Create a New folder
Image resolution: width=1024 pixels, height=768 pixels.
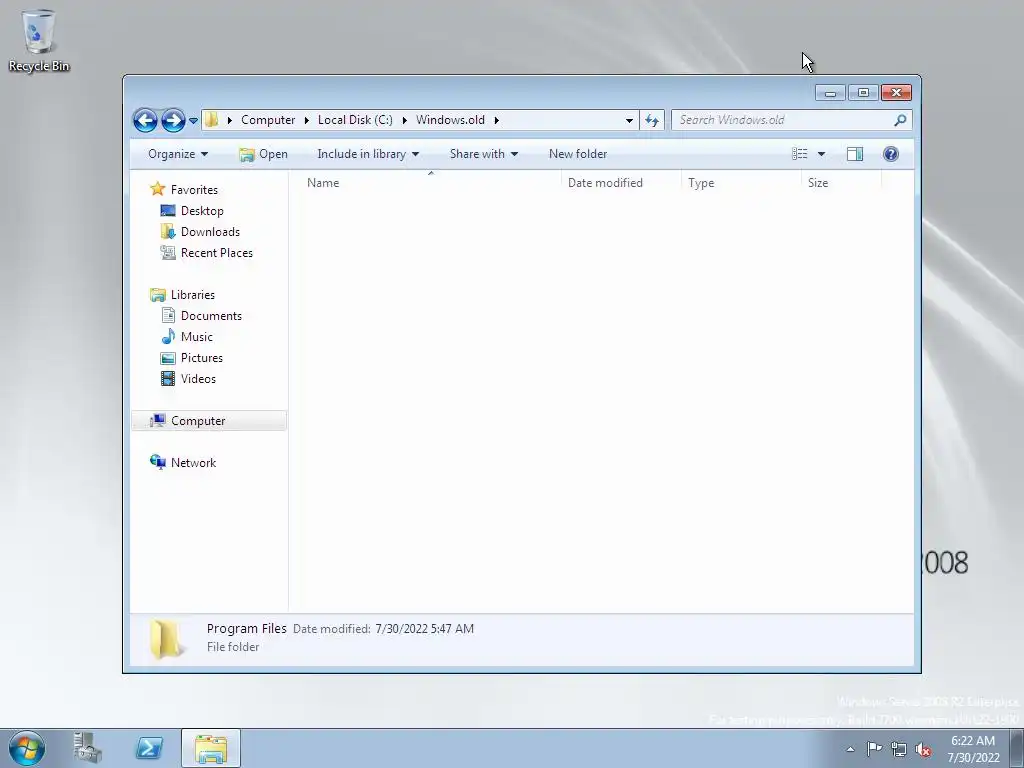(578, 154)
